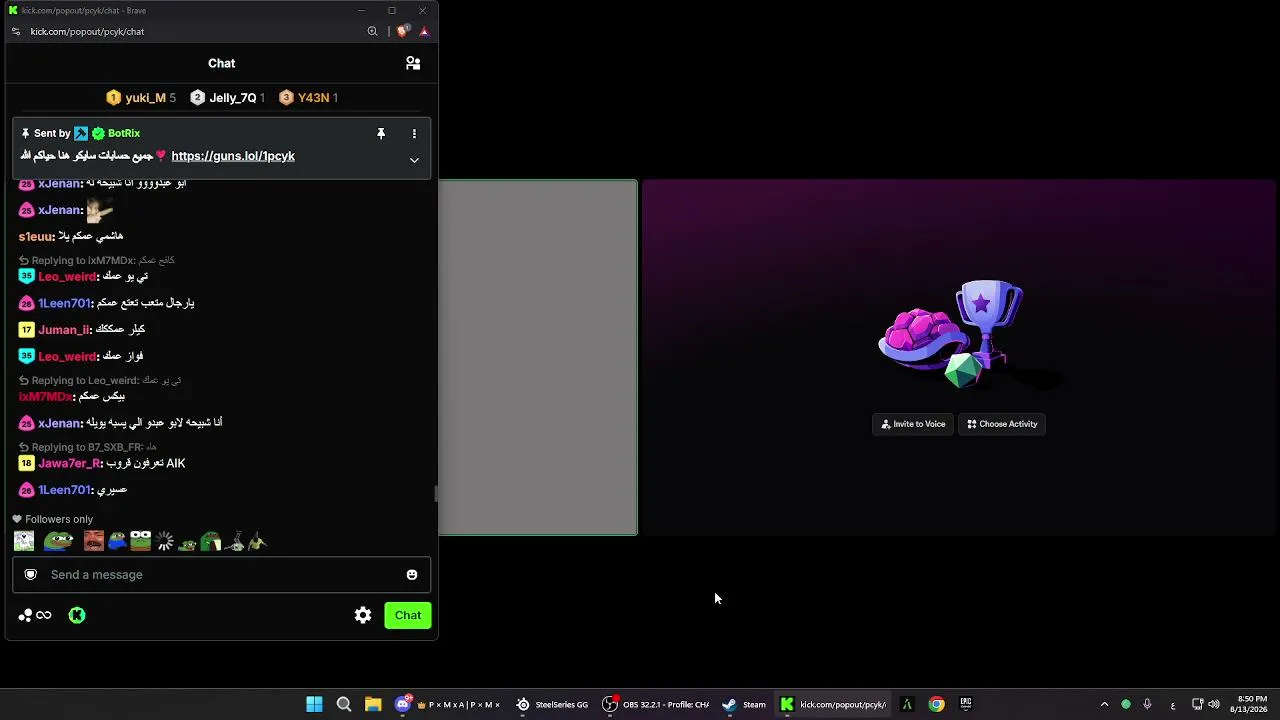This screenshot has width=1280, height=720.
Task: Click 'Followers only' label
Action: [59, 519]
